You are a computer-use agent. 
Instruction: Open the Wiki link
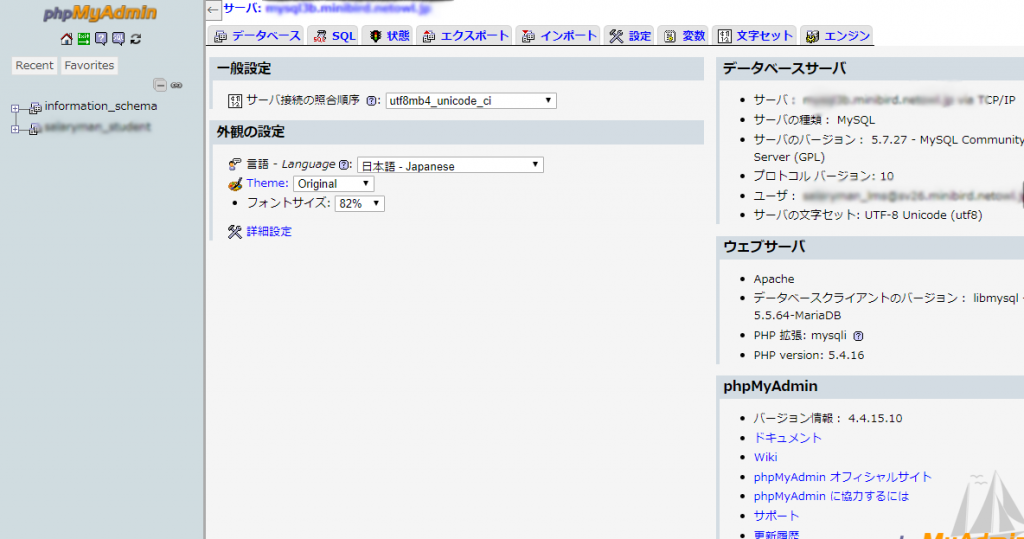[765, 457]
